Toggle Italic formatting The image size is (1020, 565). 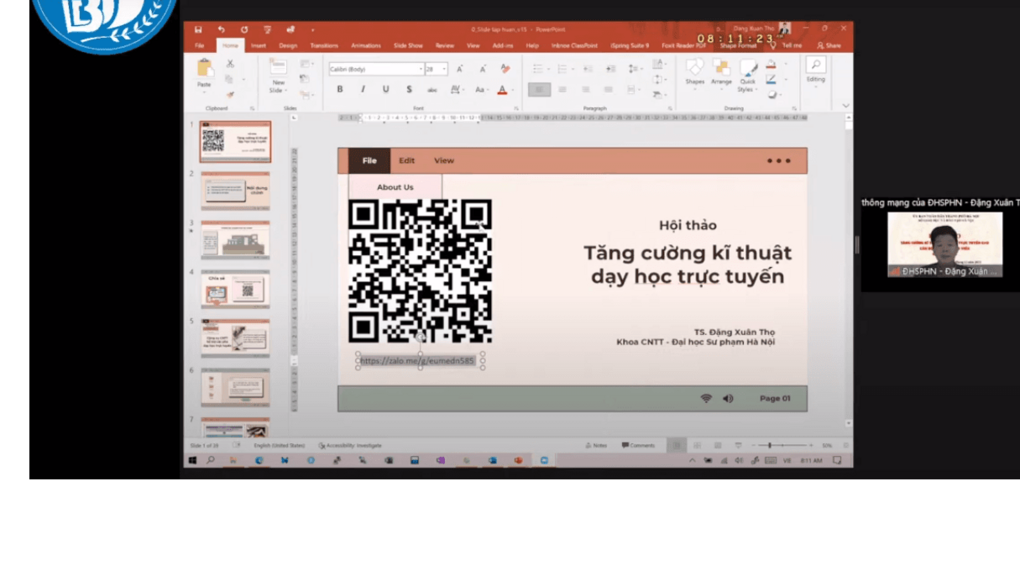[x=363, y=90]
